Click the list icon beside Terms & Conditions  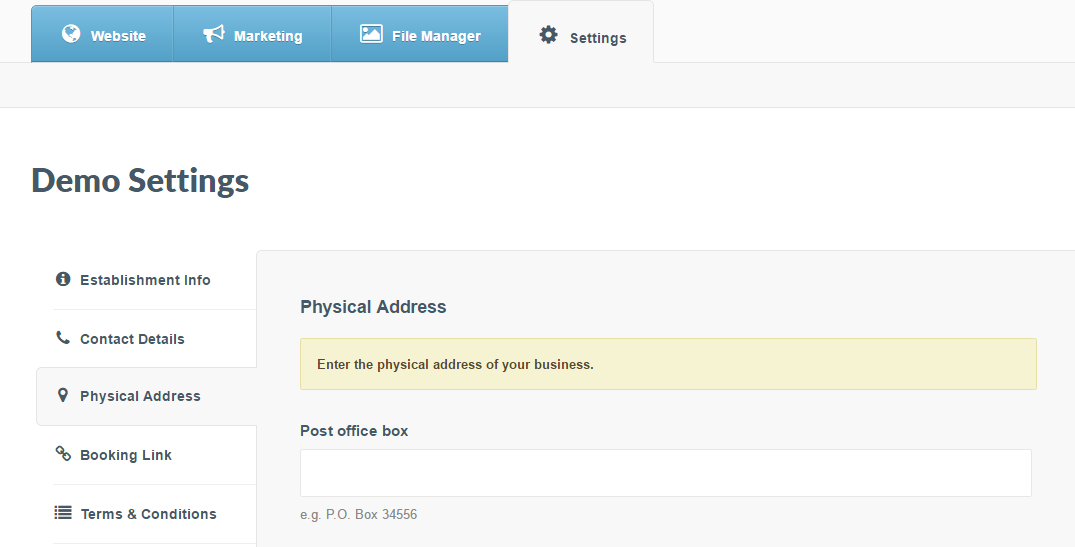coord(63,513)
